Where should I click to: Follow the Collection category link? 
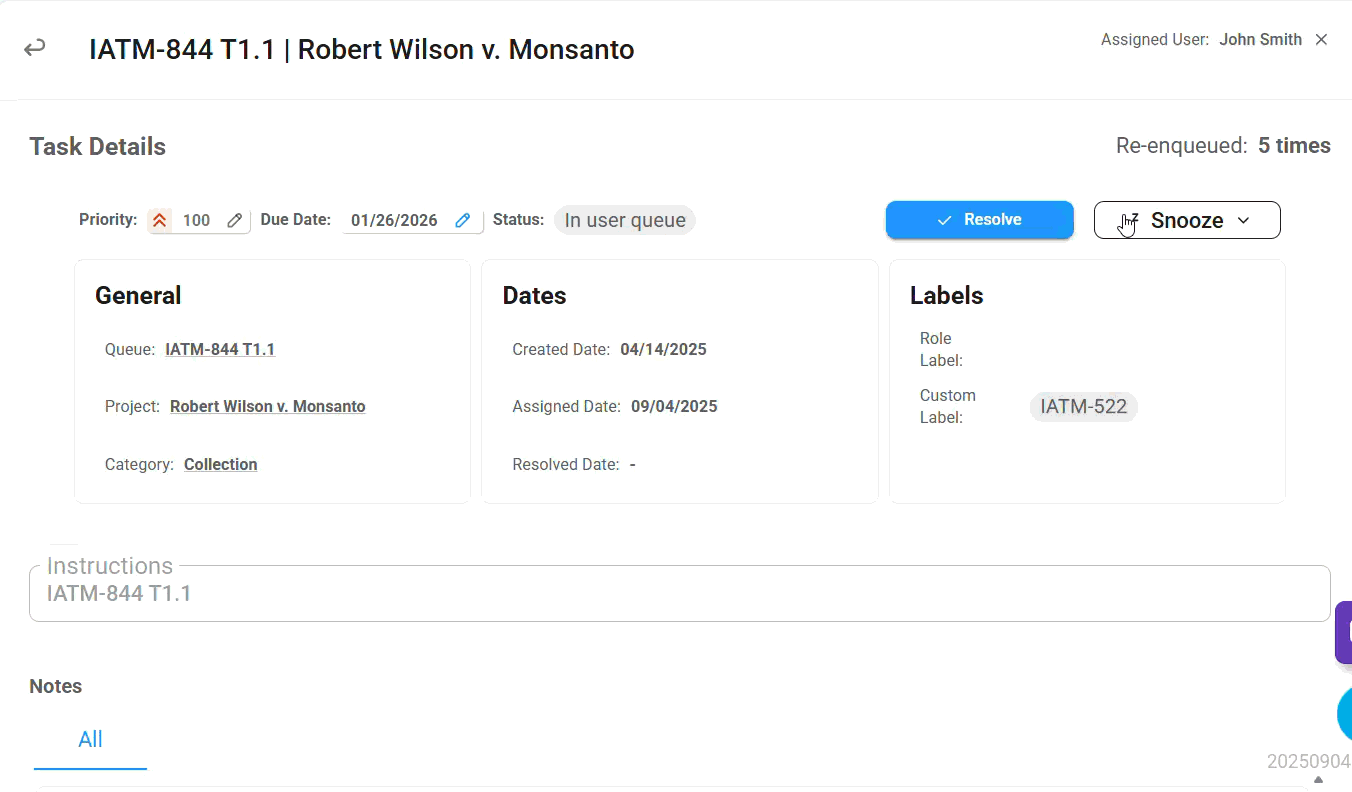coord(221,464)
